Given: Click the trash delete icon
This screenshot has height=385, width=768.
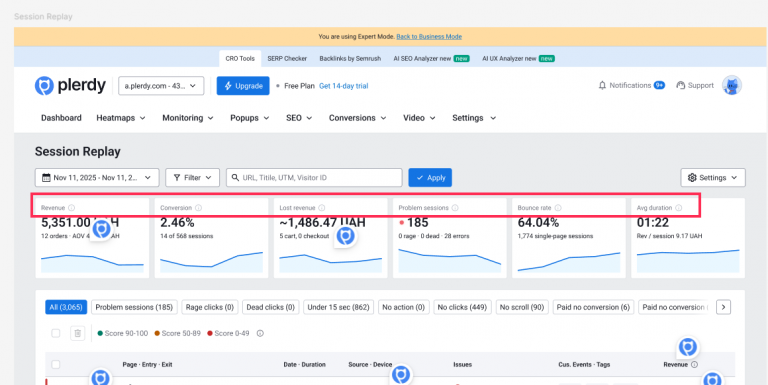Looking at the screenshot, I should click(x=77, y=334).
